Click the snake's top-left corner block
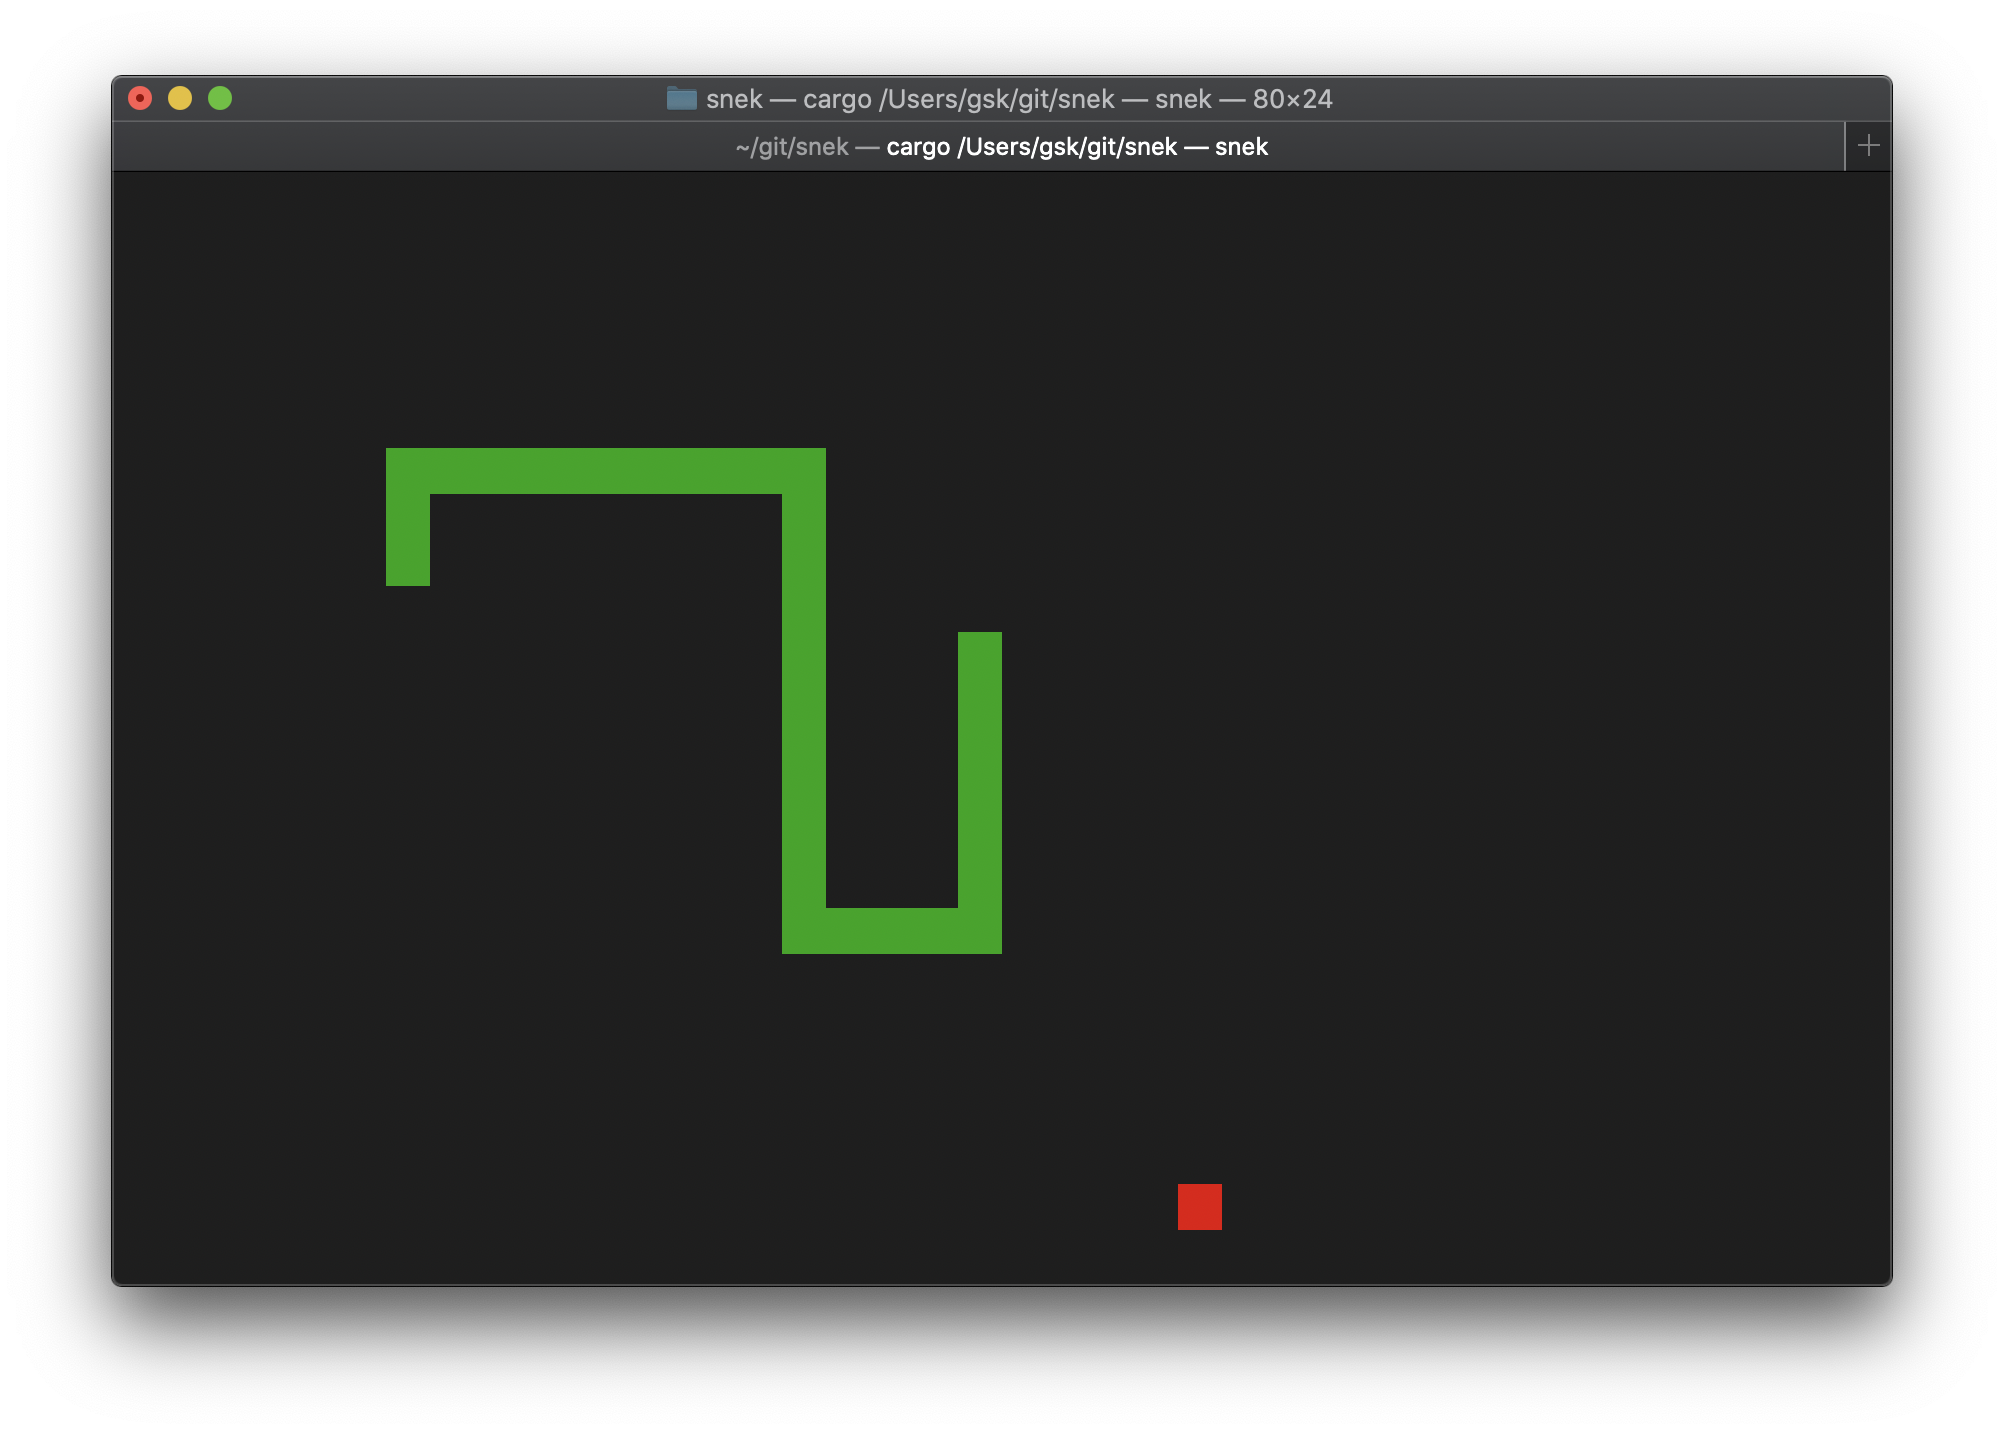 [x=408, y=471]
